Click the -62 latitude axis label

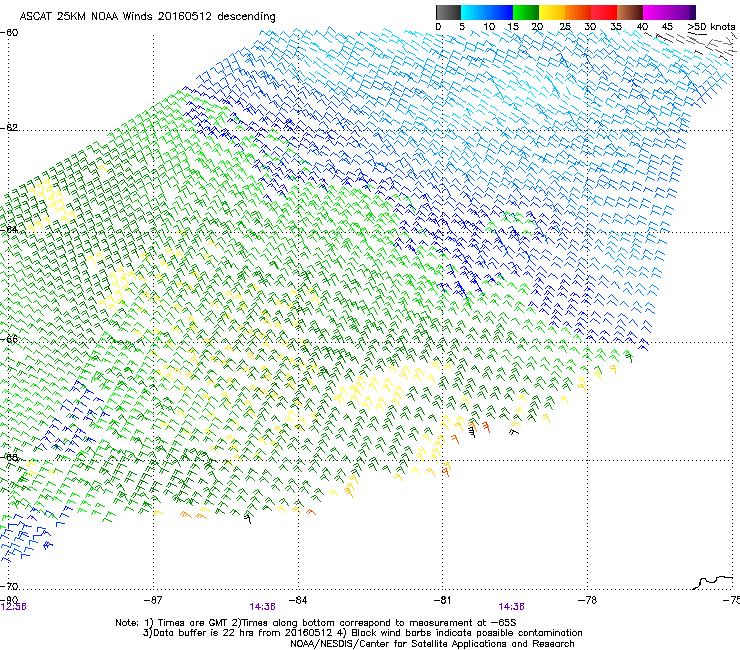coord(9,128)
